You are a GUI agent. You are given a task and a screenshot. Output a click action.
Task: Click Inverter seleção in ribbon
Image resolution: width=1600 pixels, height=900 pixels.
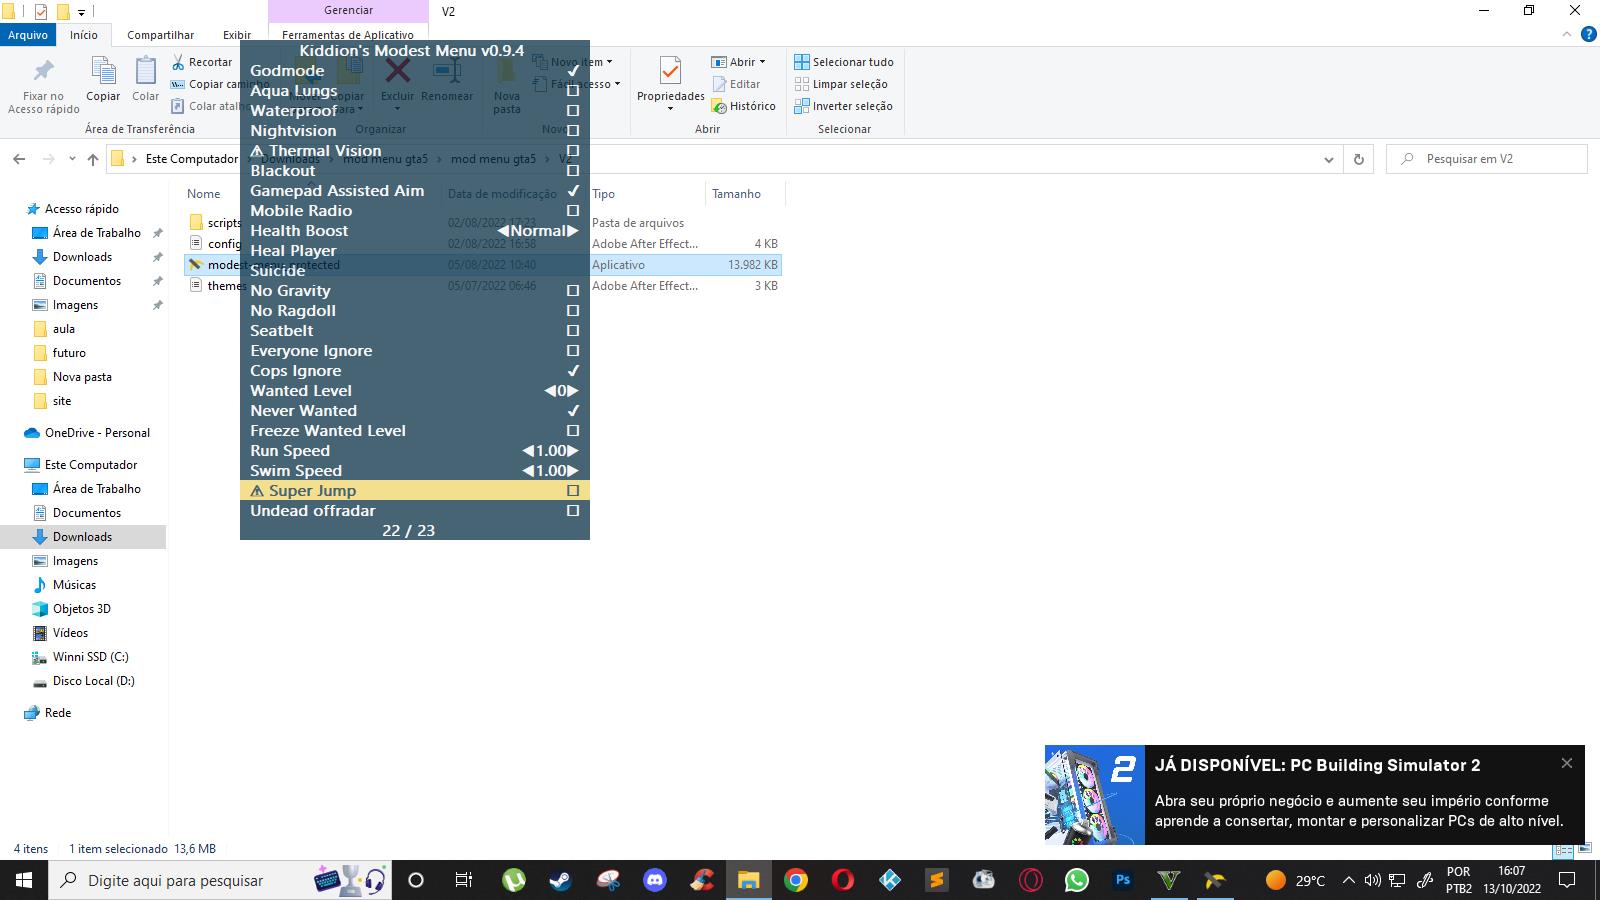(x=844, y=106)
